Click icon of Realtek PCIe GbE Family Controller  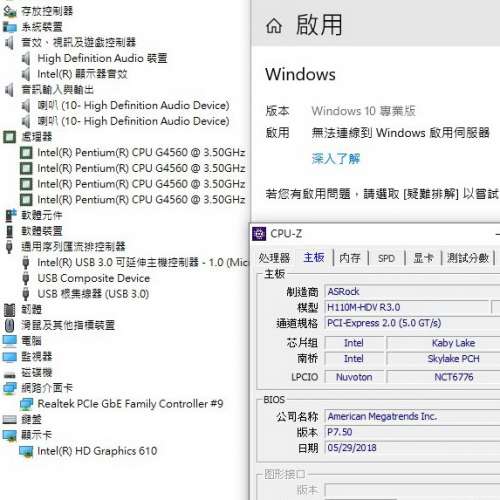(26, 404)
